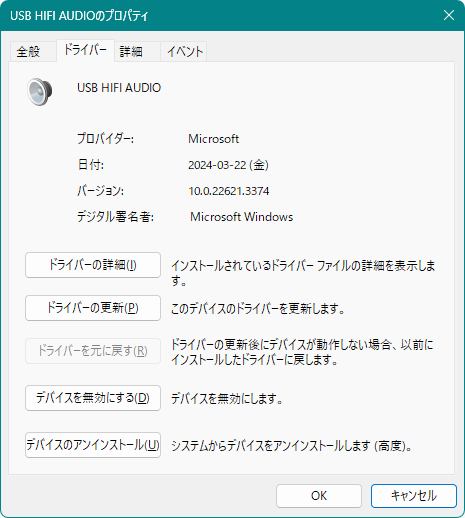The width and height of the screenshot is (465, 518).
Task: Click the description about uninstalling the device (高度)
Action: (291, 446)
